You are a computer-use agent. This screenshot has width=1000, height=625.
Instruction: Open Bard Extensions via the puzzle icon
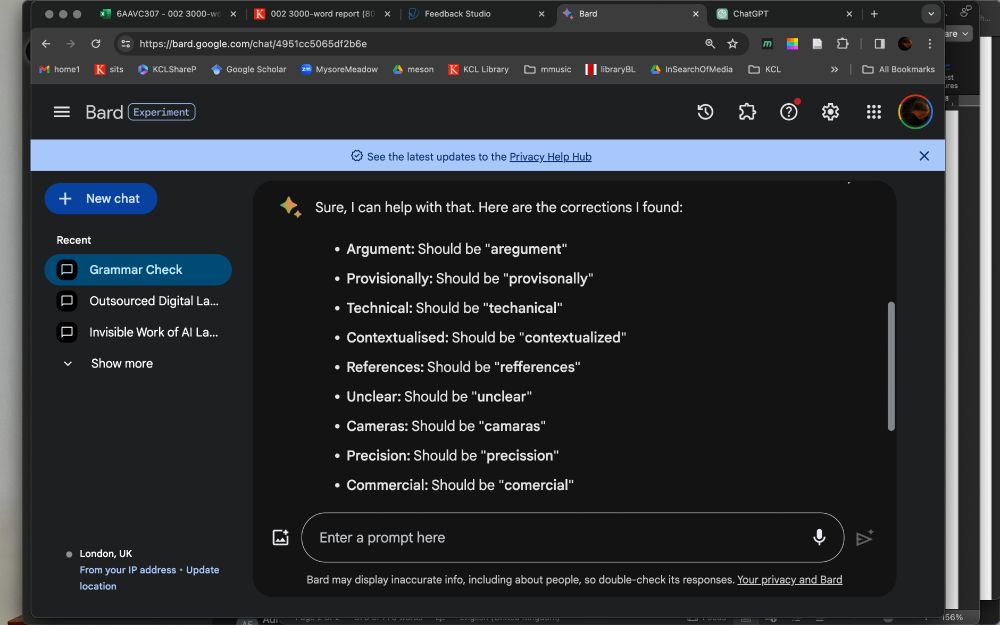(x=747, y=111)
